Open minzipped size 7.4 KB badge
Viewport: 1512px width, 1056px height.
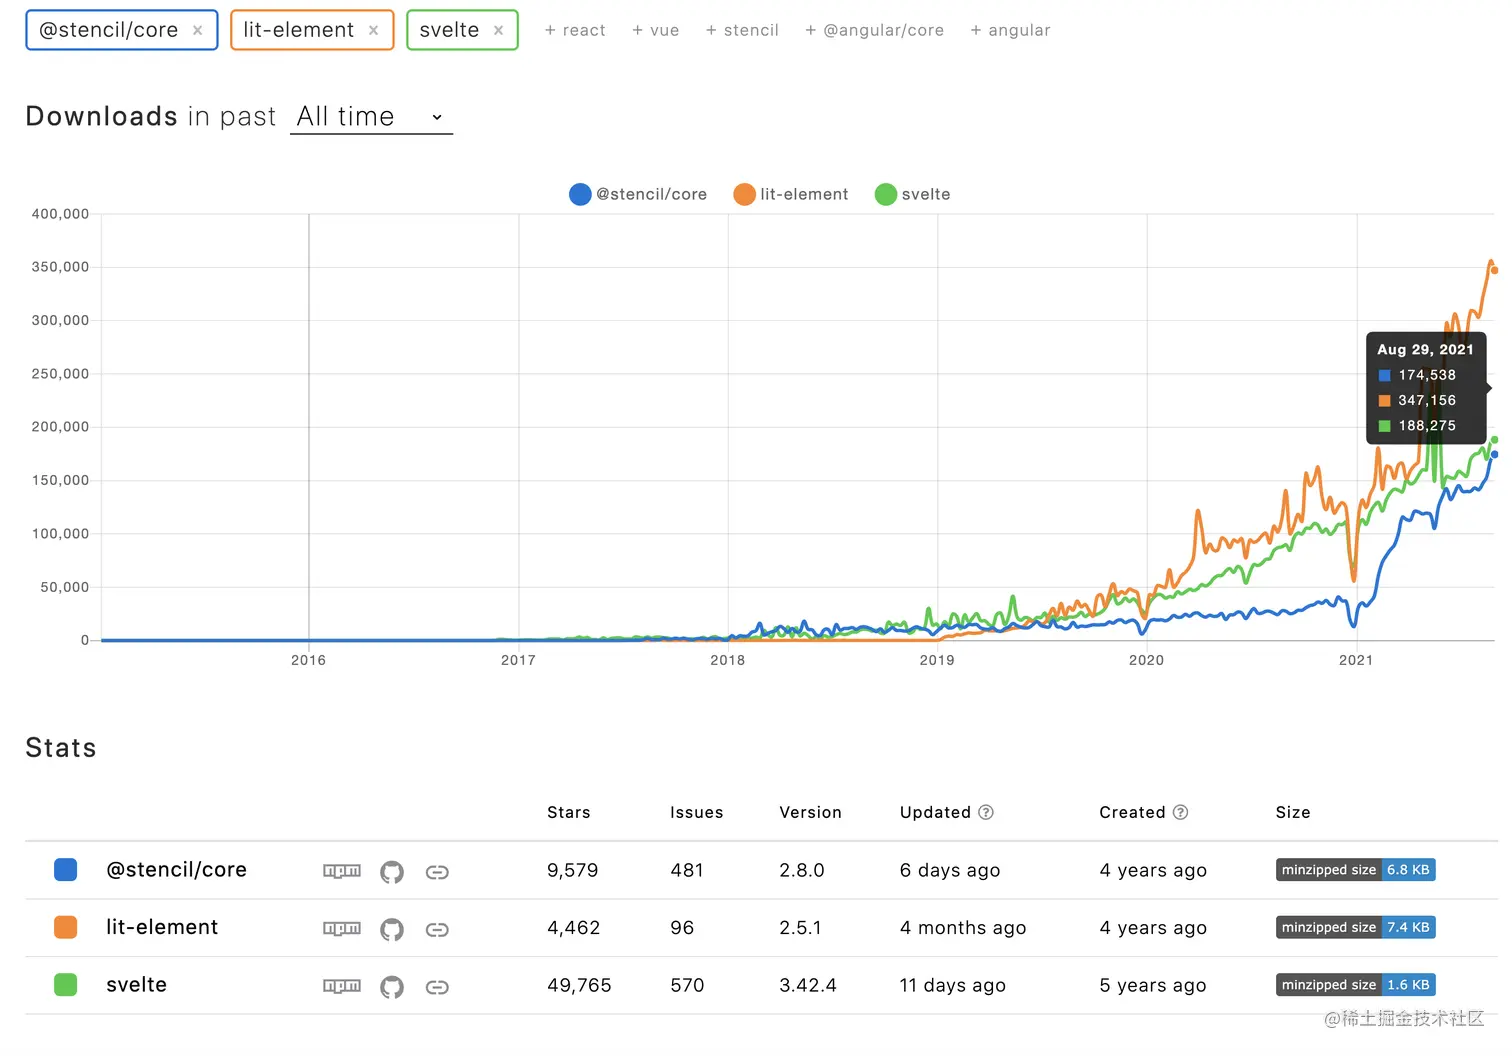click(1356, 927)
